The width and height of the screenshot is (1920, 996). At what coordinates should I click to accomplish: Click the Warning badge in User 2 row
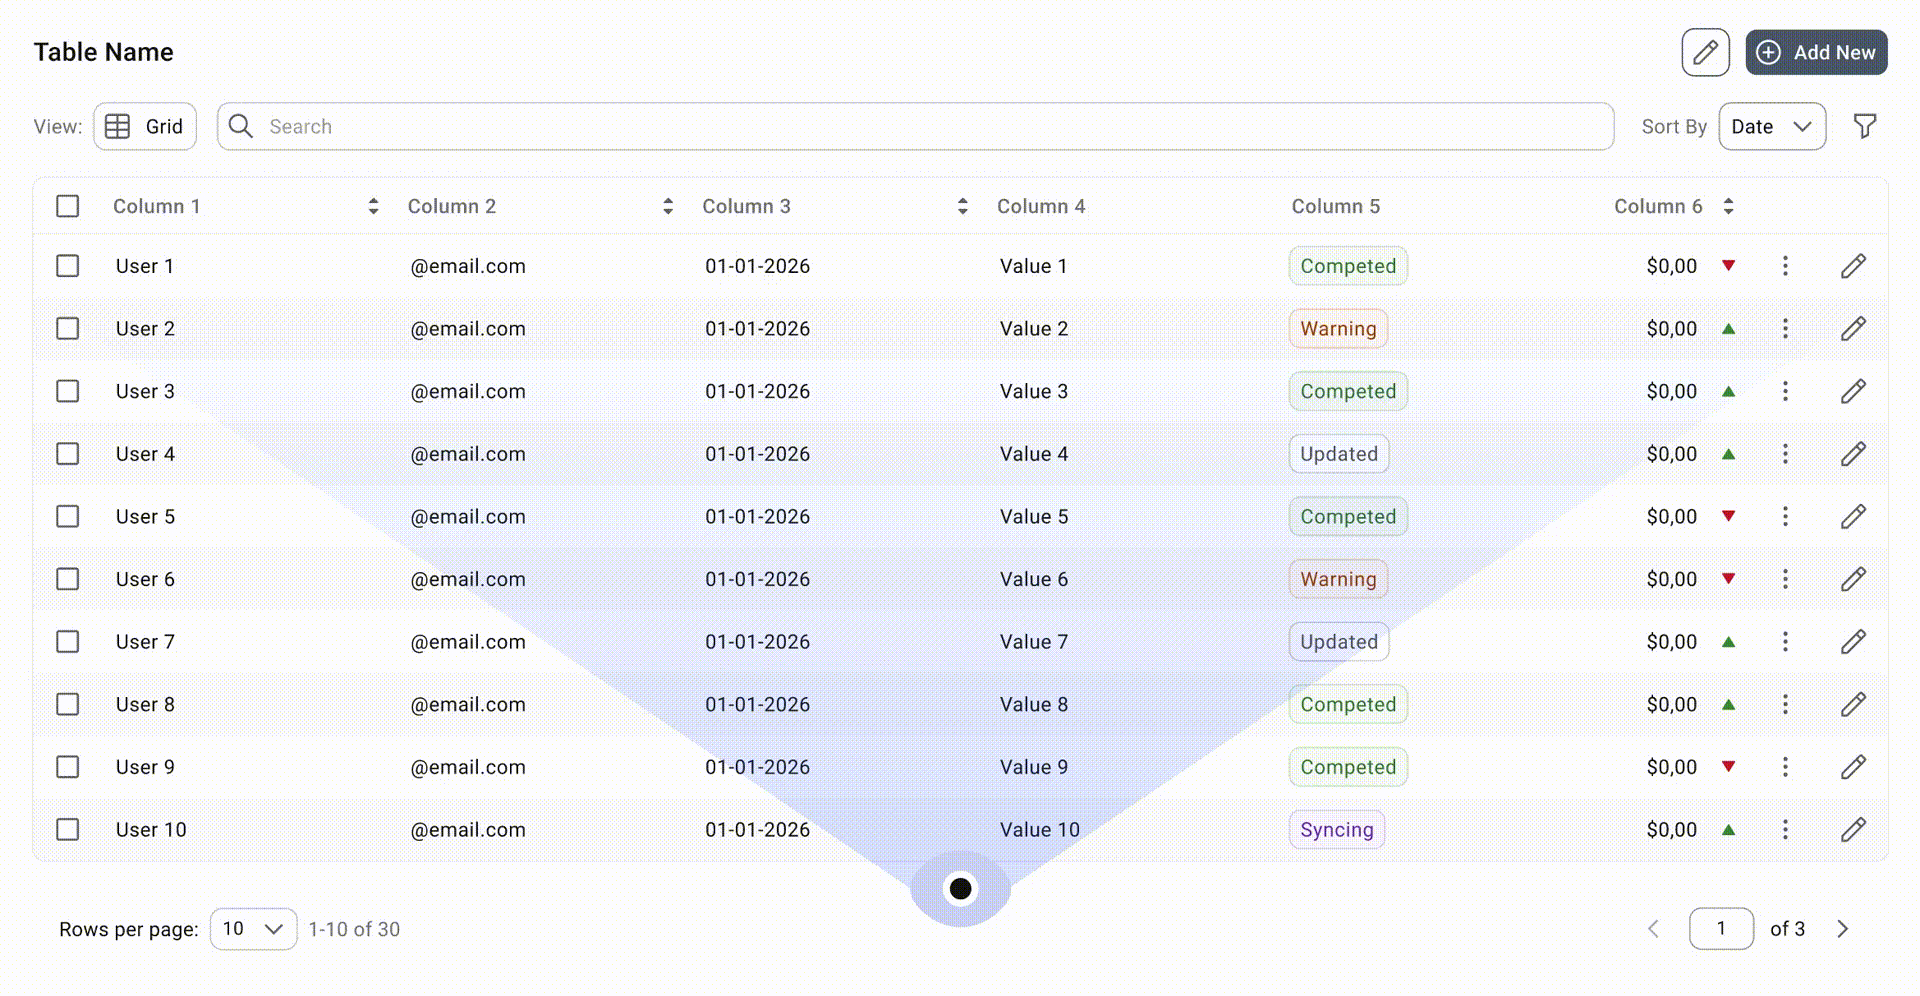tap(1338, 328)
